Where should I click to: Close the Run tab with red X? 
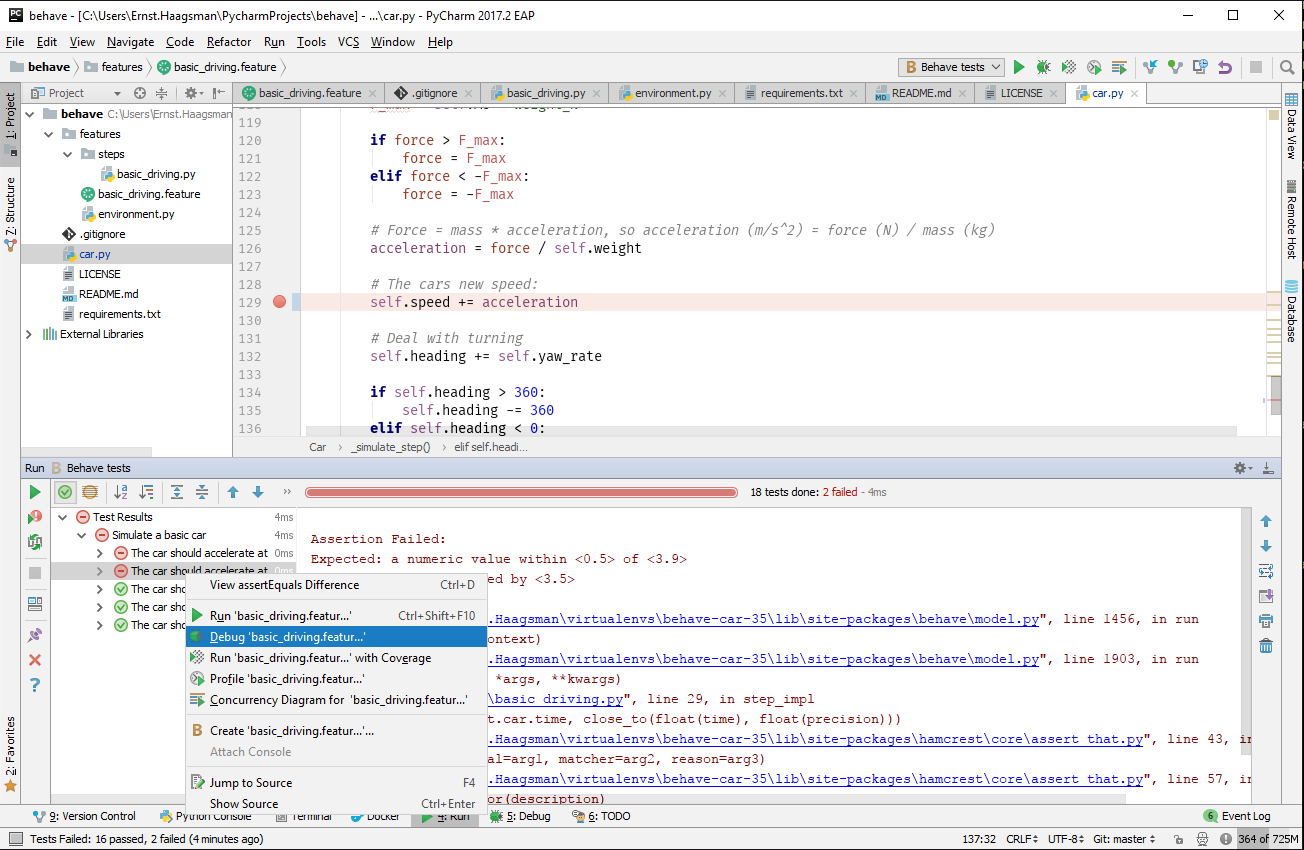[x=35, y=660]
